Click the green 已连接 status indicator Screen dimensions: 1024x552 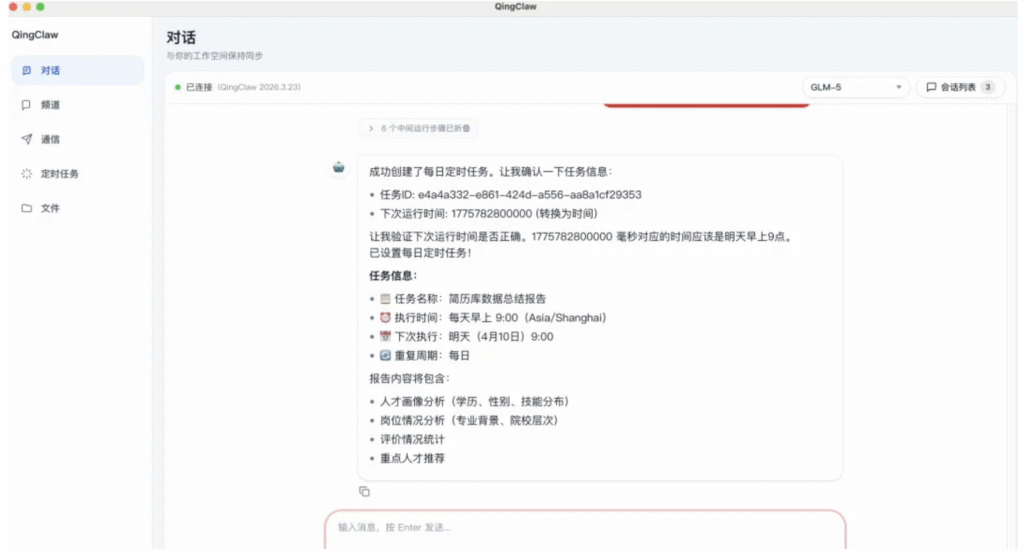click(x=178, y=87)
